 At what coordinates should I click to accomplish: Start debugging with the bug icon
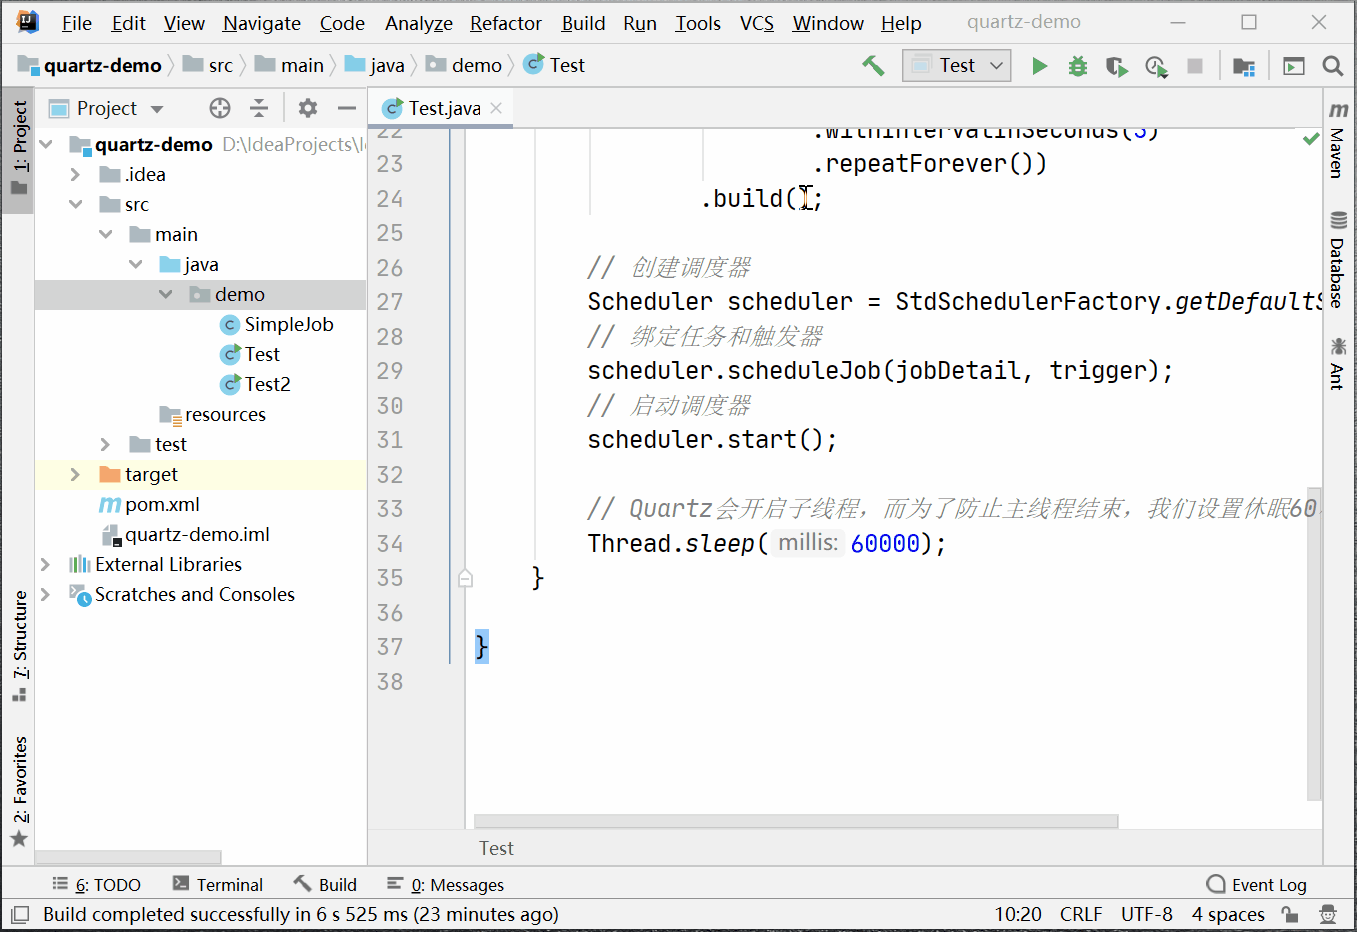(1077, 66)
